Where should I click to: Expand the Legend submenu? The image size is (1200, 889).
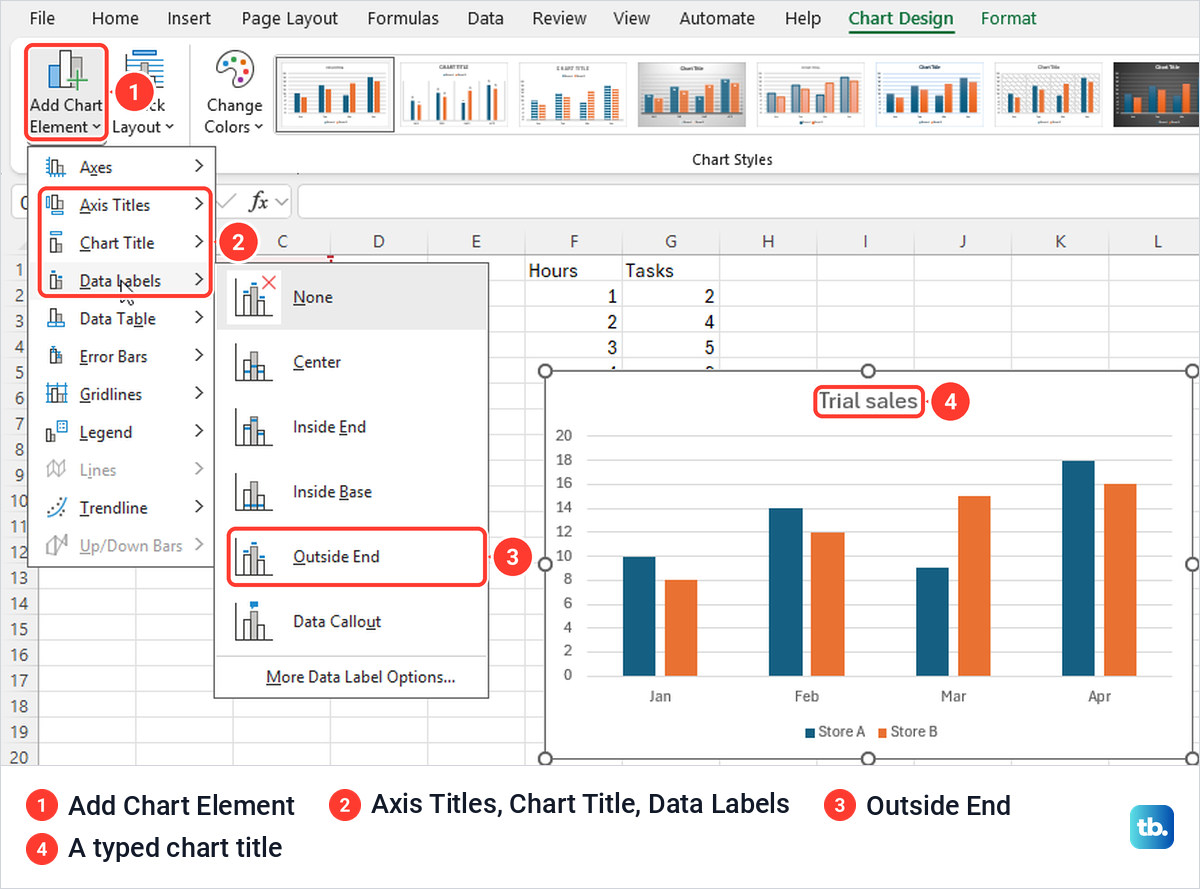[x=121, y=432]
